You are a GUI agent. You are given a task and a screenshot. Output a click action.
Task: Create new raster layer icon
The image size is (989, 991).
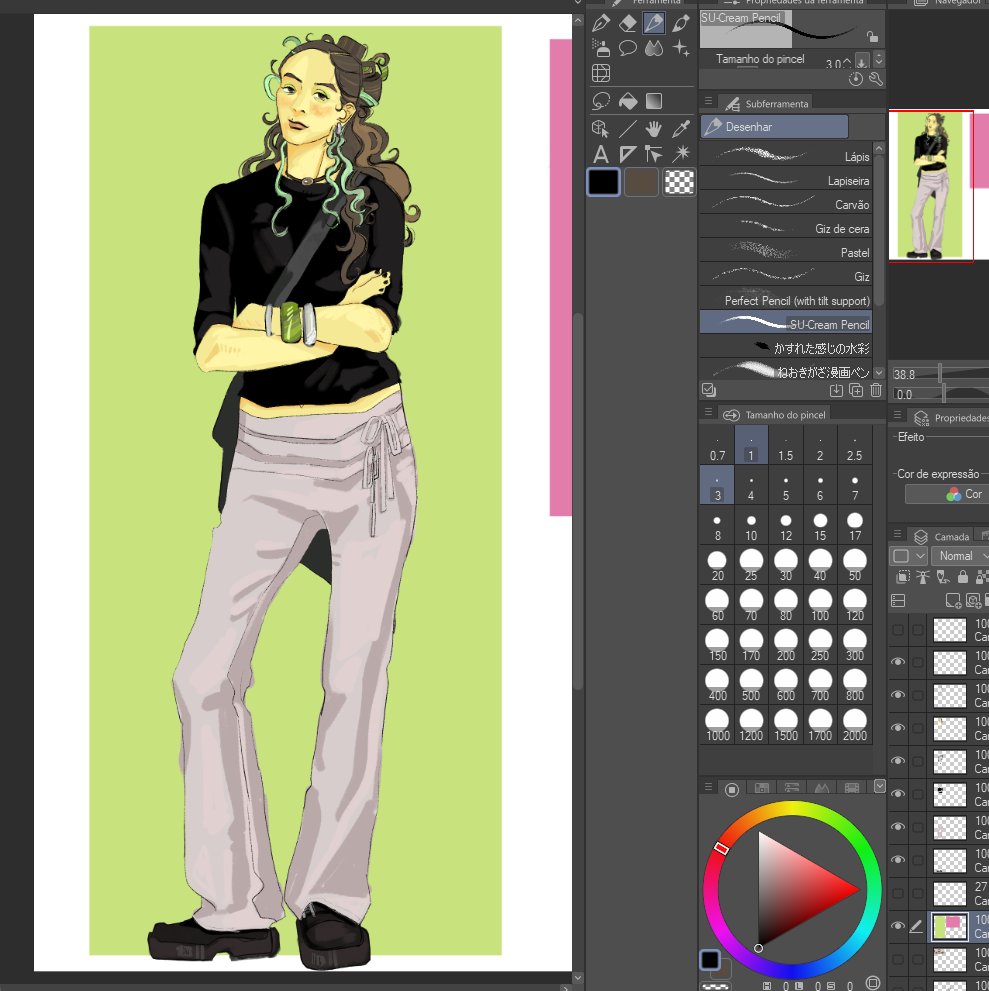point(953,600)
